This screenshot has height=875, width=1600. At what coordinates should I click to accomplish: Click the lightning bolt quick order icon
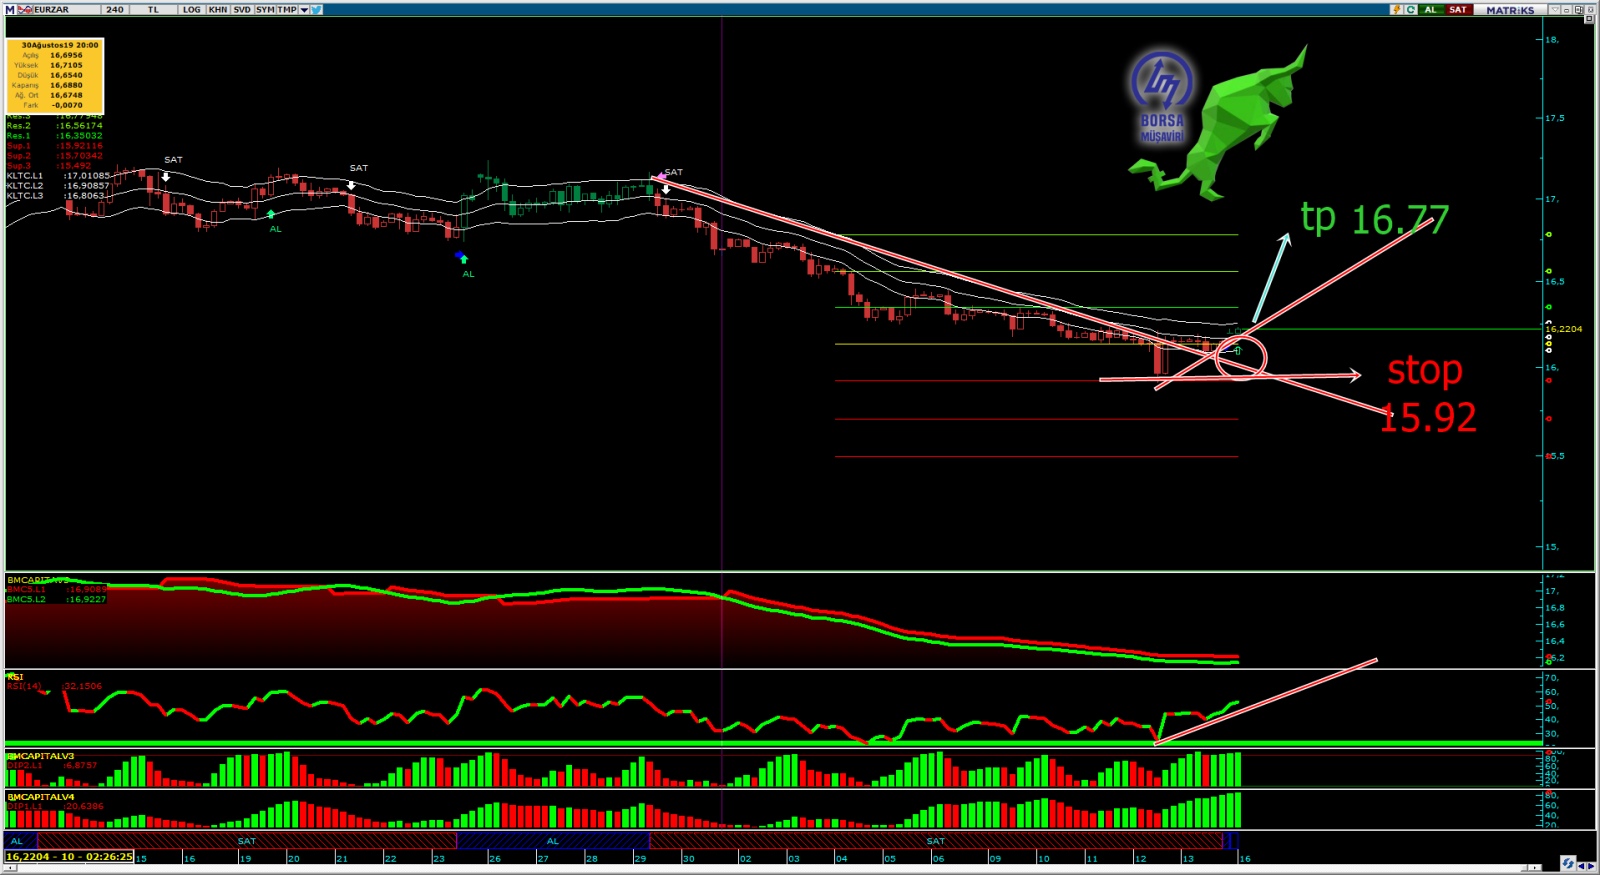pyautogui.click(x=1396, y=9)
